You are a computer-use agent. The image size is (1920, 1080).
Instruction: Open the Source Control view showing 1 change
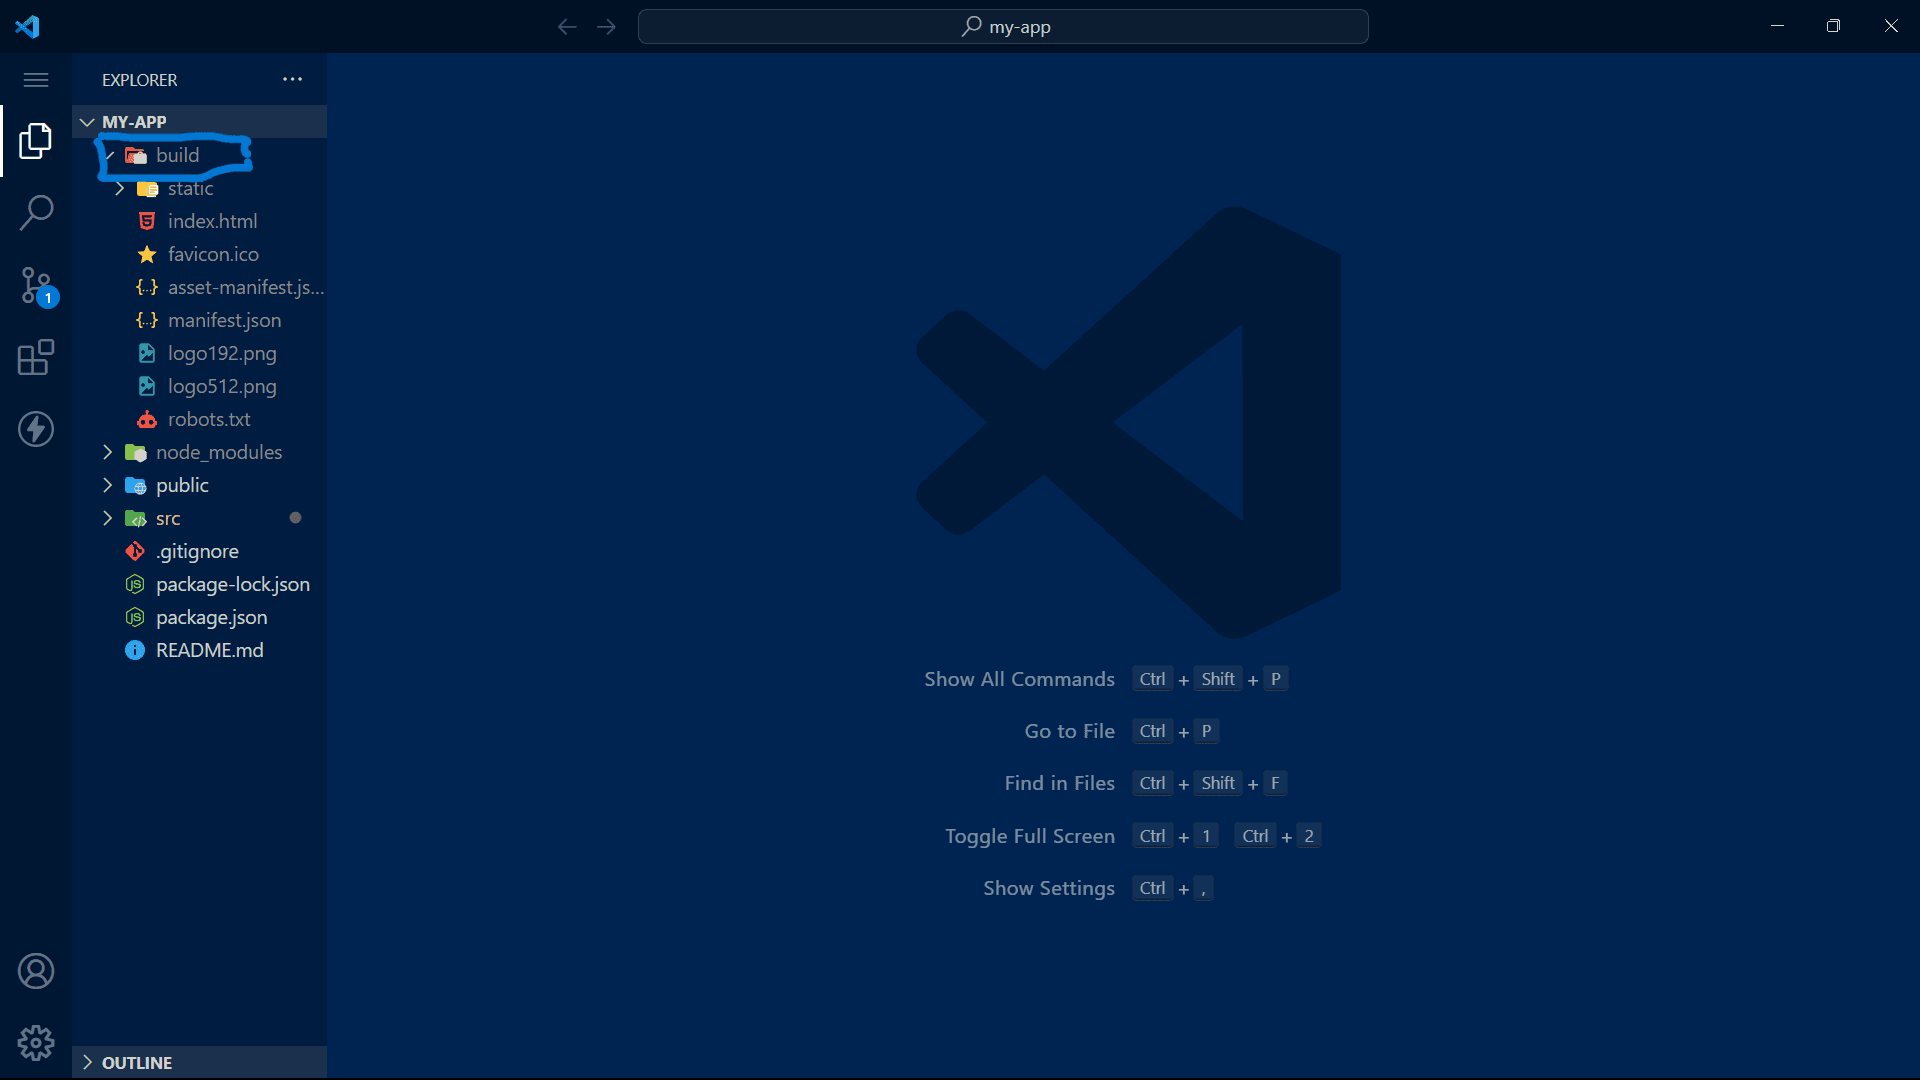coord(36,285)
